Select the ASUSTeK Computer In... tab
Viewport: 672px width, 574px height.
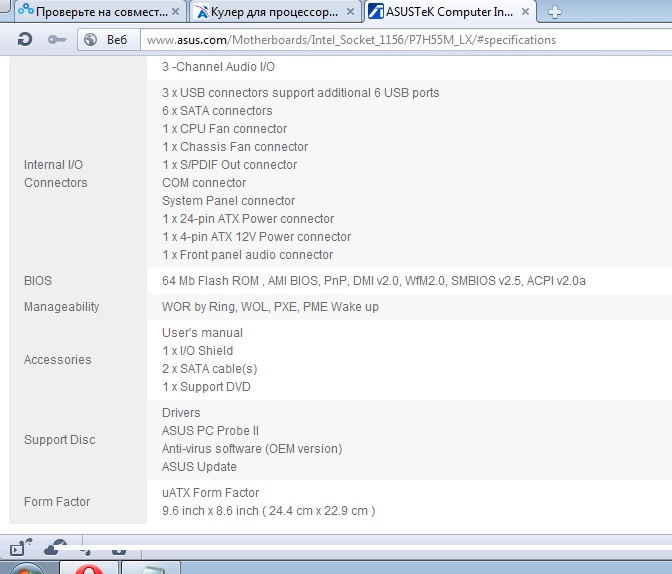click(x=449, y=12)
